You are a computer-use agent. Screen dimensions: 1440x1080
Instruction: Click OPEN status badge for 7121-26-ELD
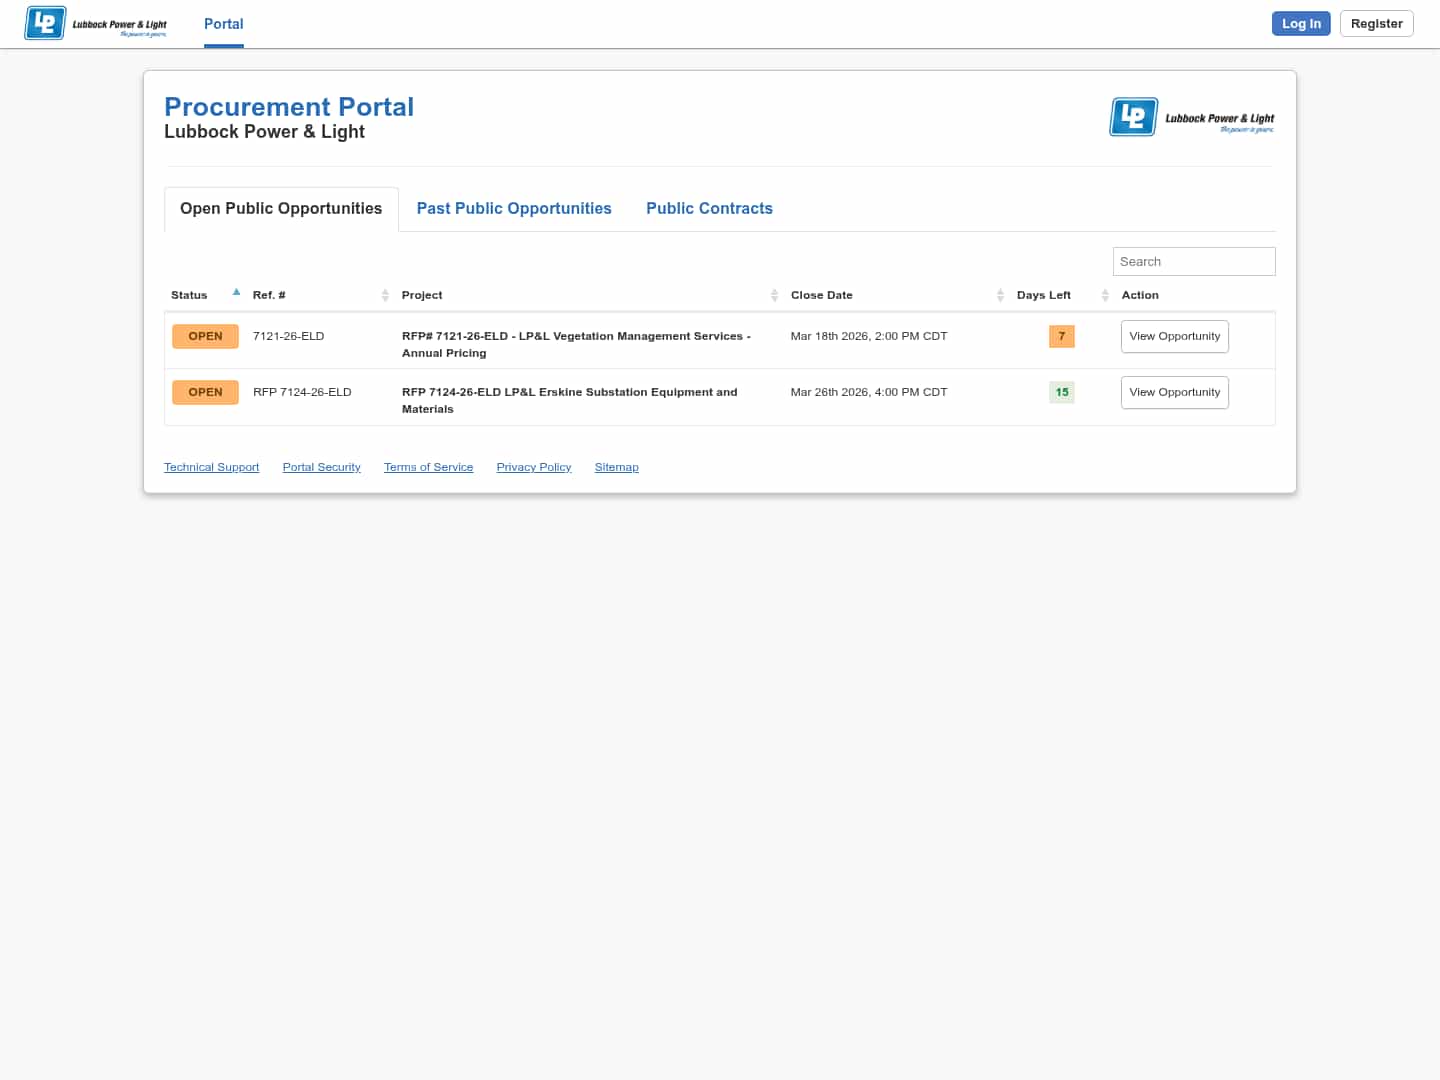205,336
